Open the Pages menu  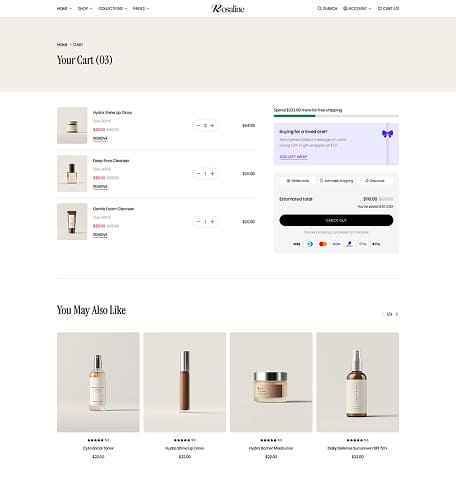click(x=141, y=8)
